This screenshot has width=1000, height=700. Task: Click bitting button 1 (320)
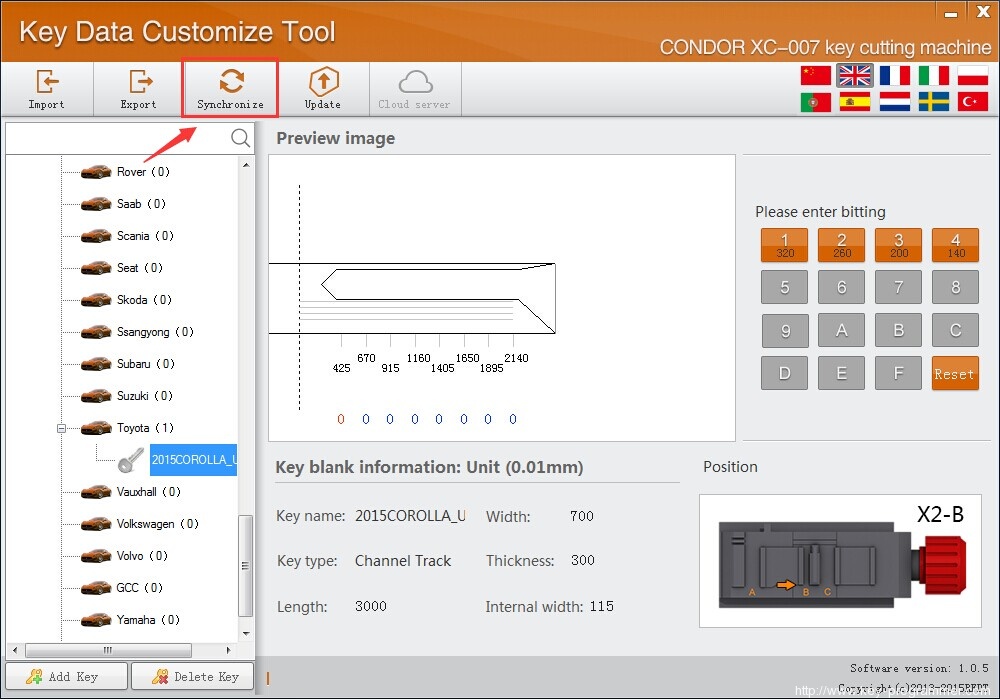pos(784,245)
